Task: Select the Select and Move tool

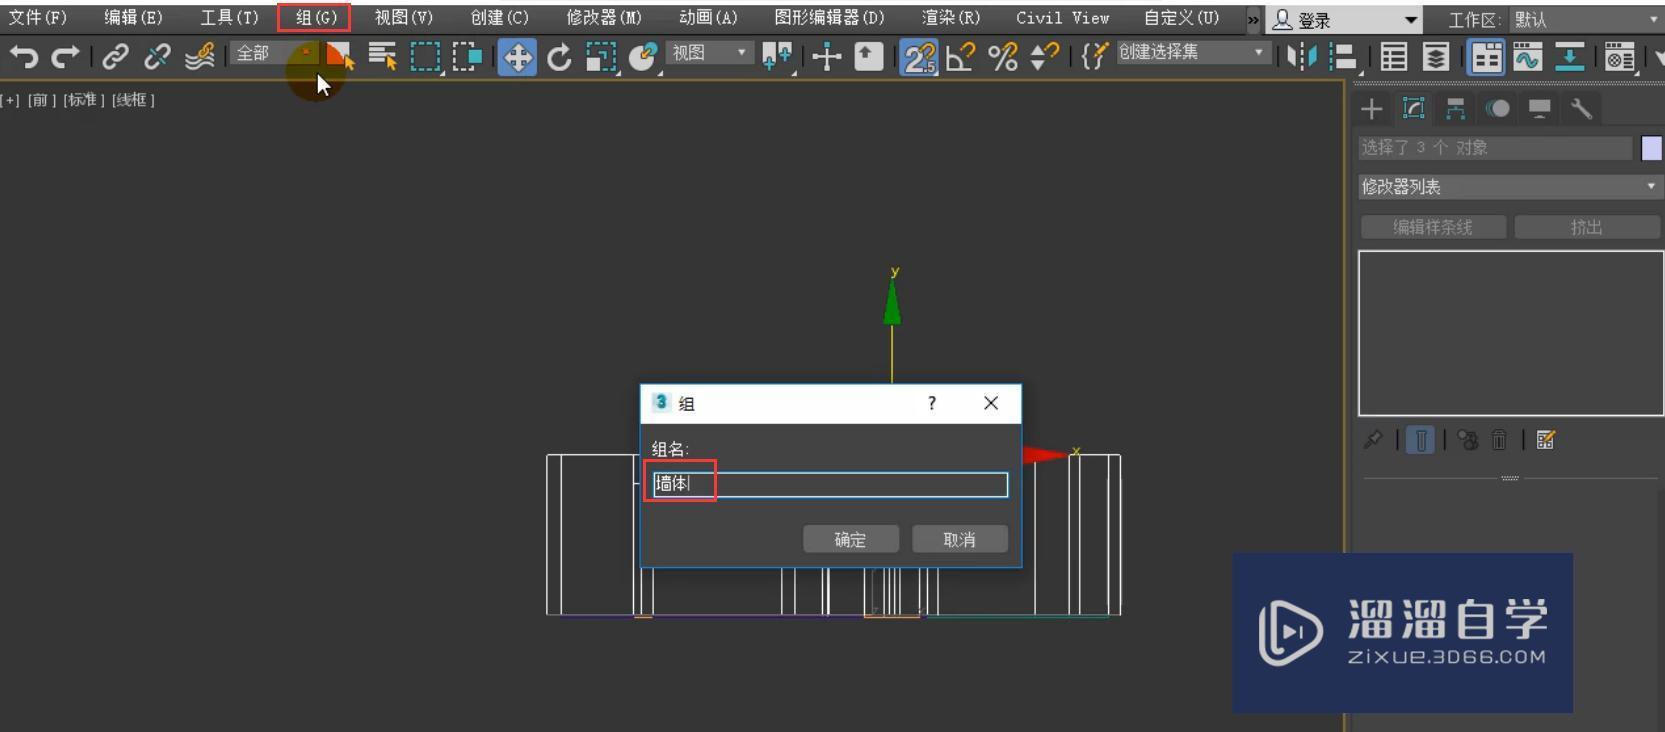Action: [517, 57]
